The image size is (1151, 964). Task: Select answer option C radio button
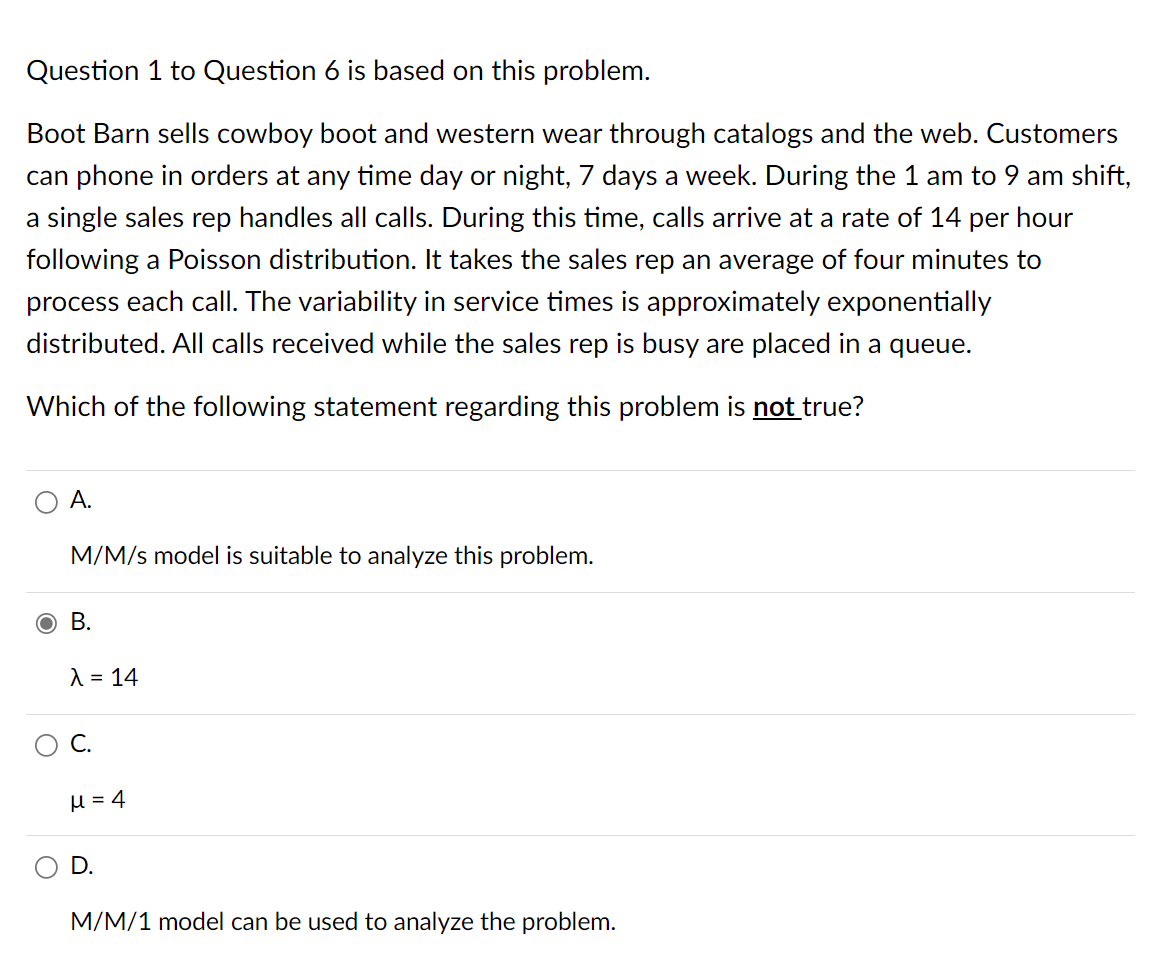pyautogui.click(x=46, y=745)
